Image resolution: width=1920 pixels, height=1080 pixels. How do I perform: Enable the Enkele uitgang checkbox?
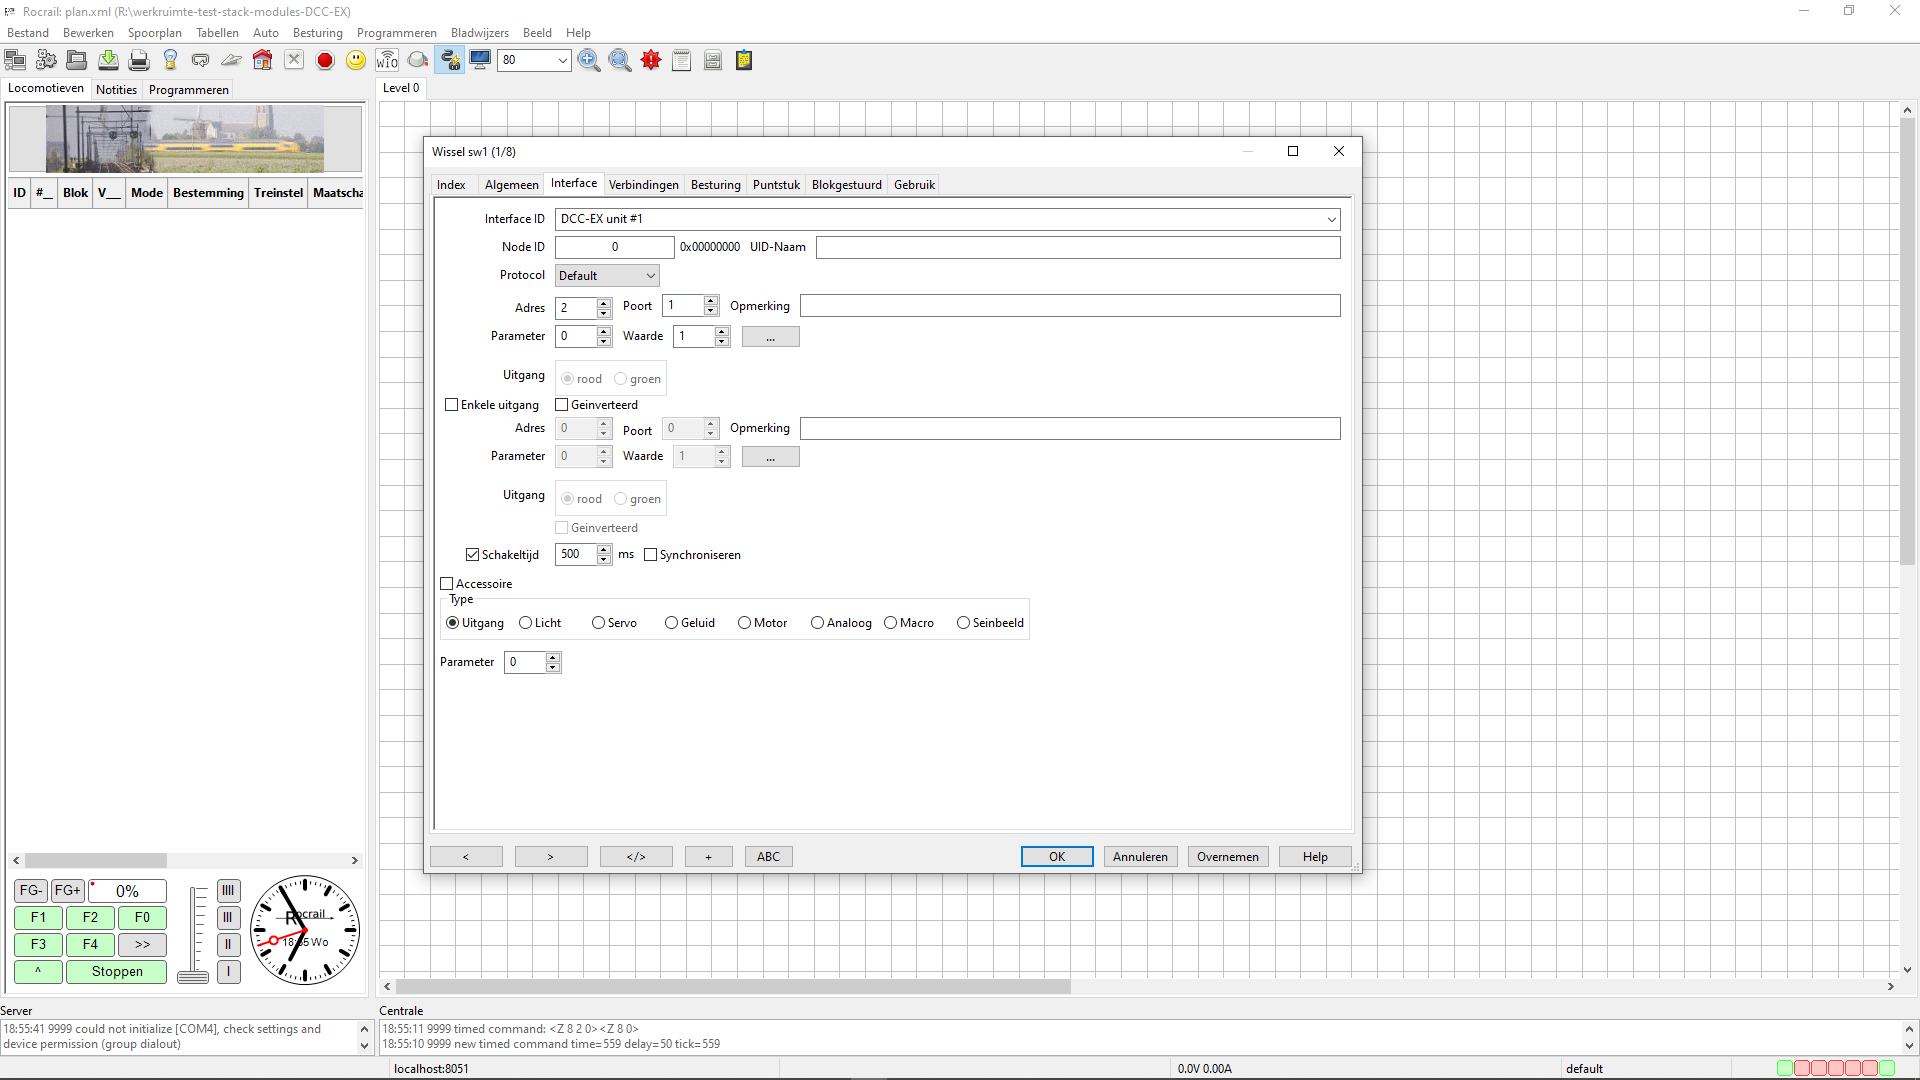pyautogui.click(x=452, y=405)
